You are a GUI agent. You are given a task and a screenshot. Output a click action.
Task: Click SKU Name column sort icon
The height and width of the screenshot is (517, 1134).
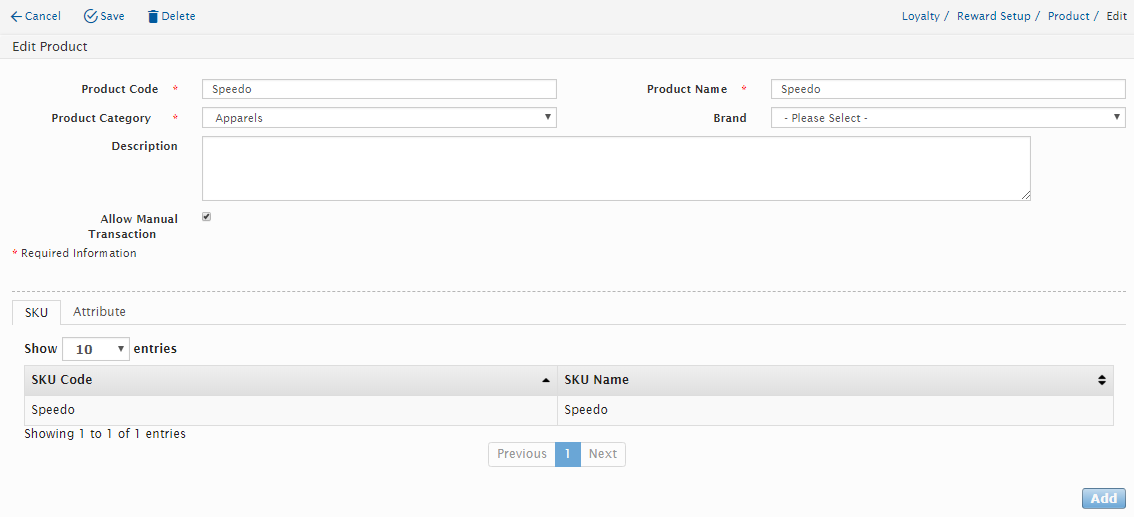coord(1101,380)
